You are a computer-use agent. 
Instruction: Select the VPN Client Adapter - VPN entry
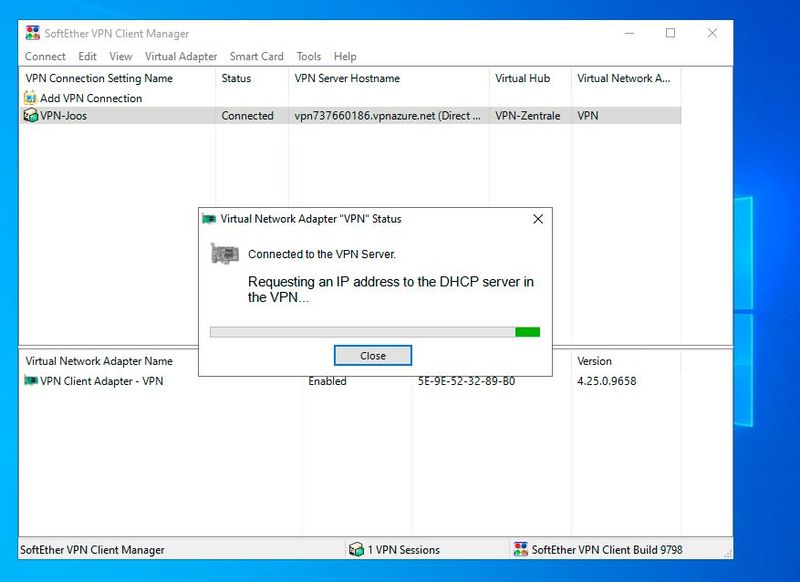click(102, 381)
